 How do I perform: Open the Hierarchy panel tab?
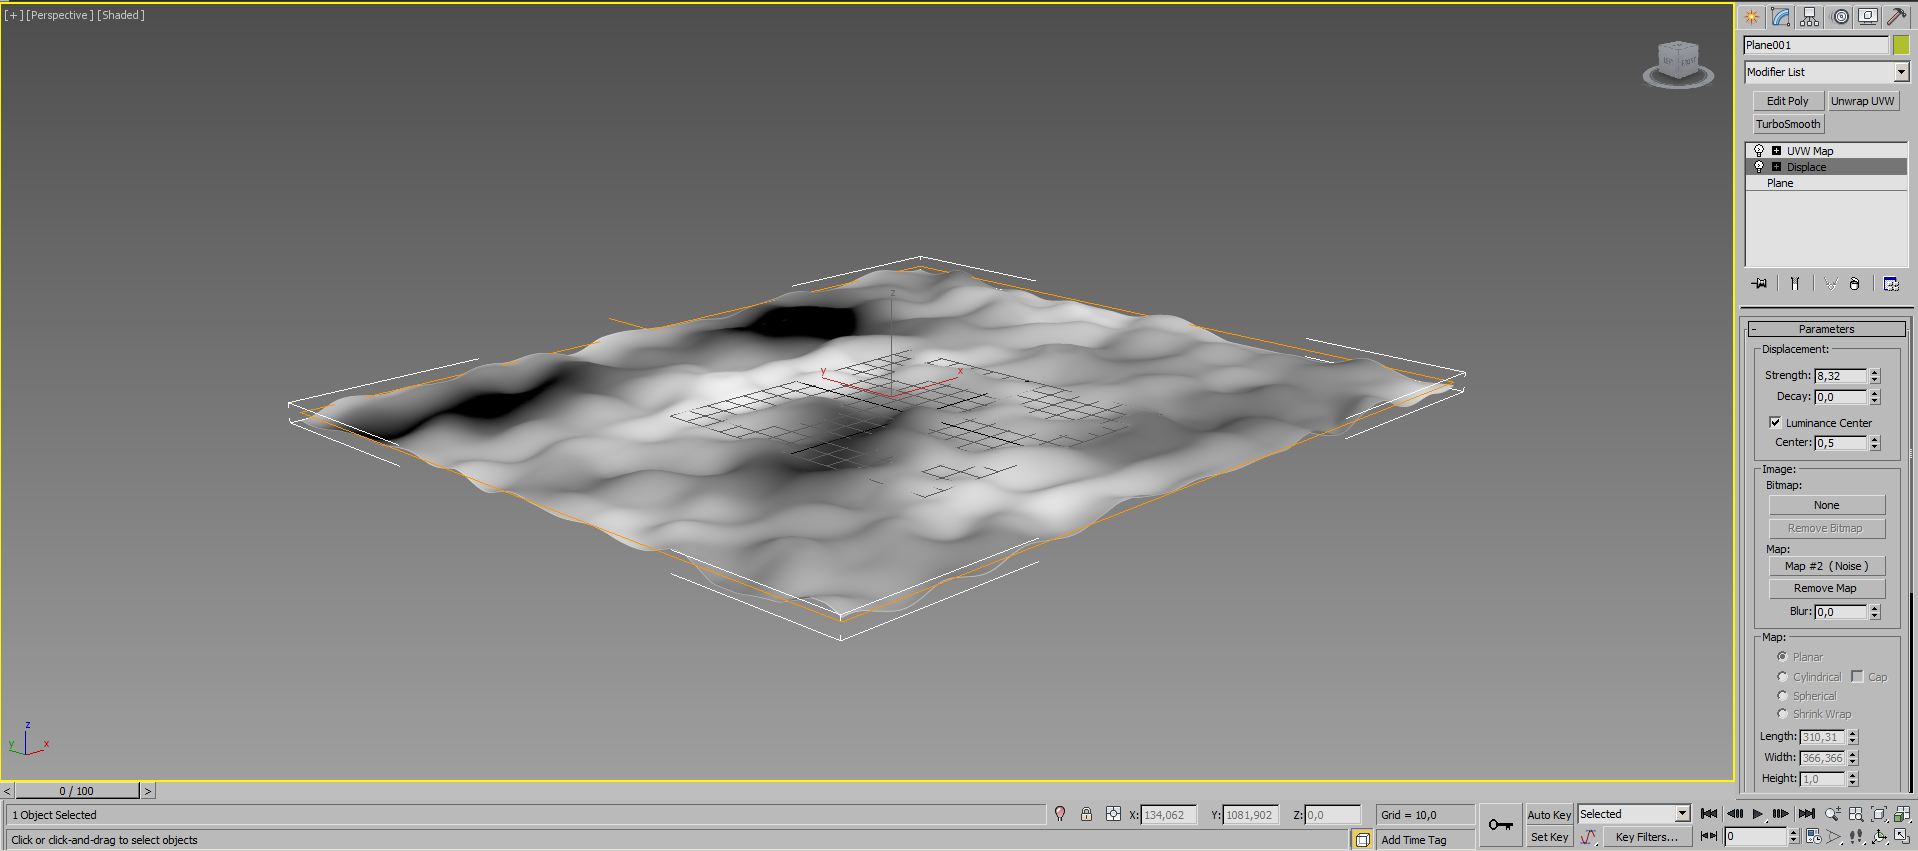1810,17
